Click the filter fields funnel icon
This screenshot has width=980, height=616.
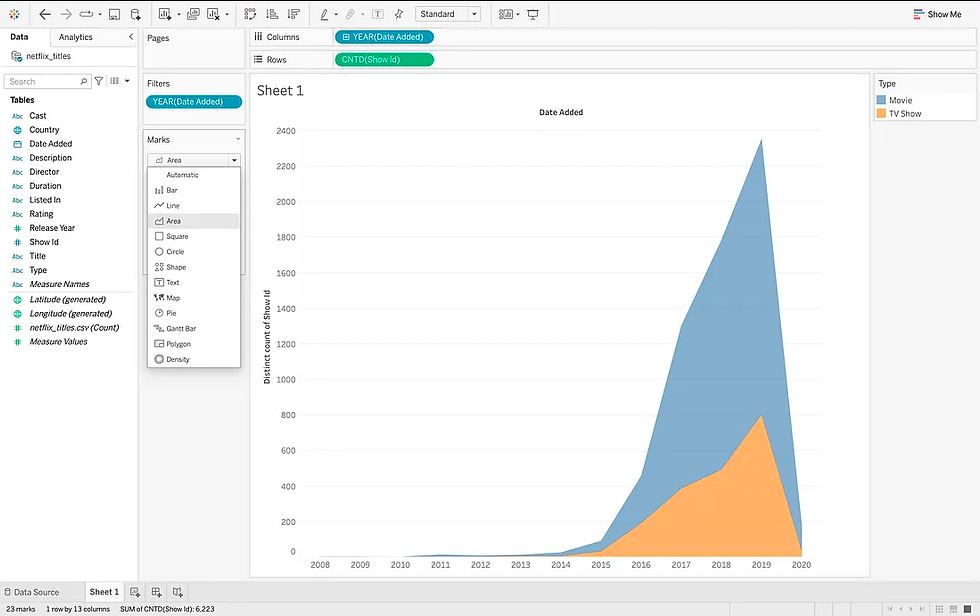[99, 81]
